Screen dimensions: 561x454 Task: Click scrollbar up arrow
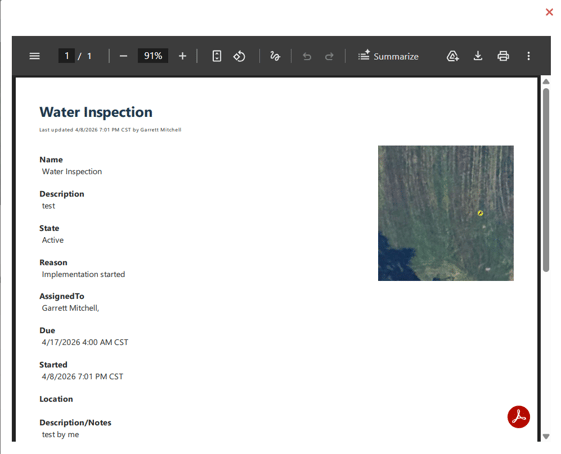[546, 82]
